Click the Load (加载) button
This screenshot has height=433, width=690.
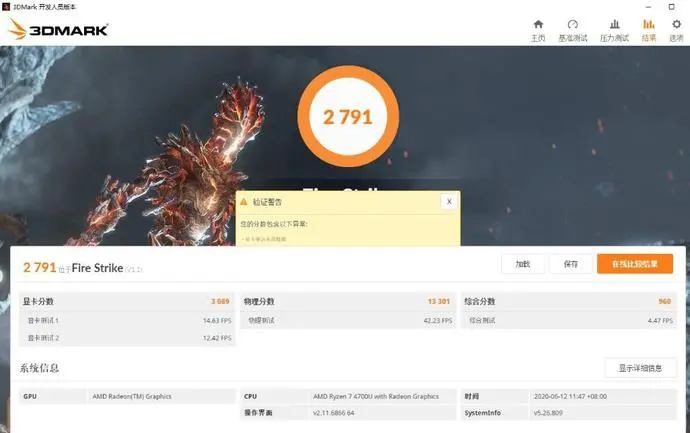click(x=523, y=264)
